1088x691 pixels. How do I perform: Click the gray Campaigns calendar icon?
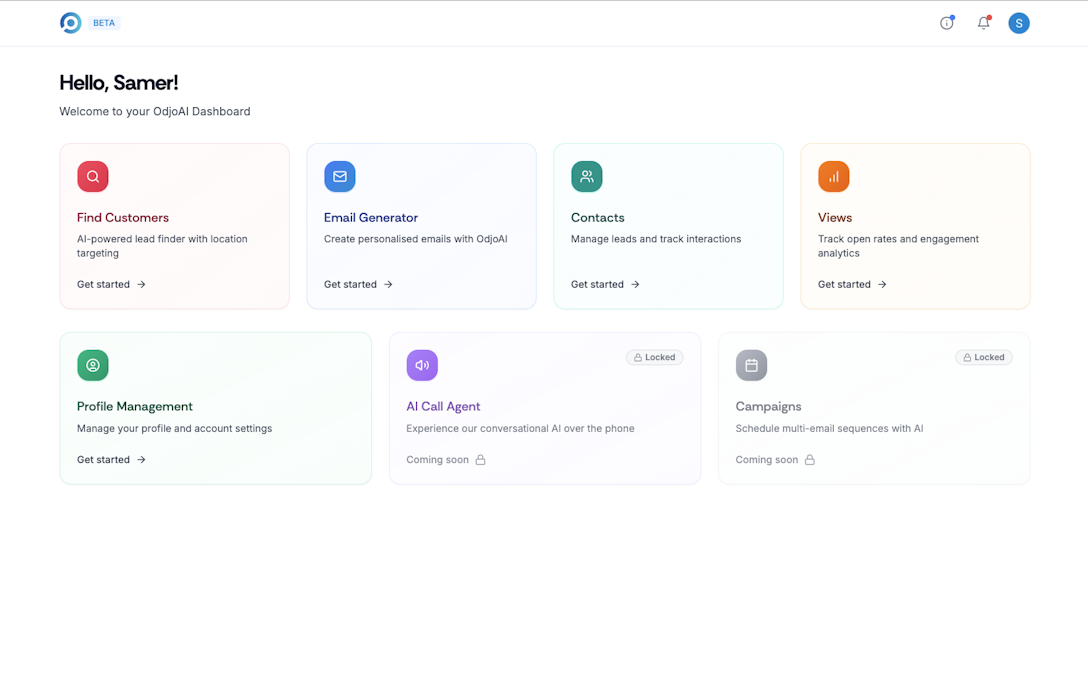coord(751,366)
